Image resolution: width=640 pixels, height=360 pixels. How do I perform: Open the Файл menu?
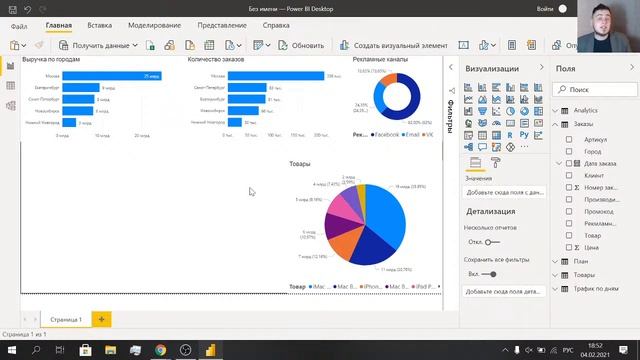click(x=19, y=26)
